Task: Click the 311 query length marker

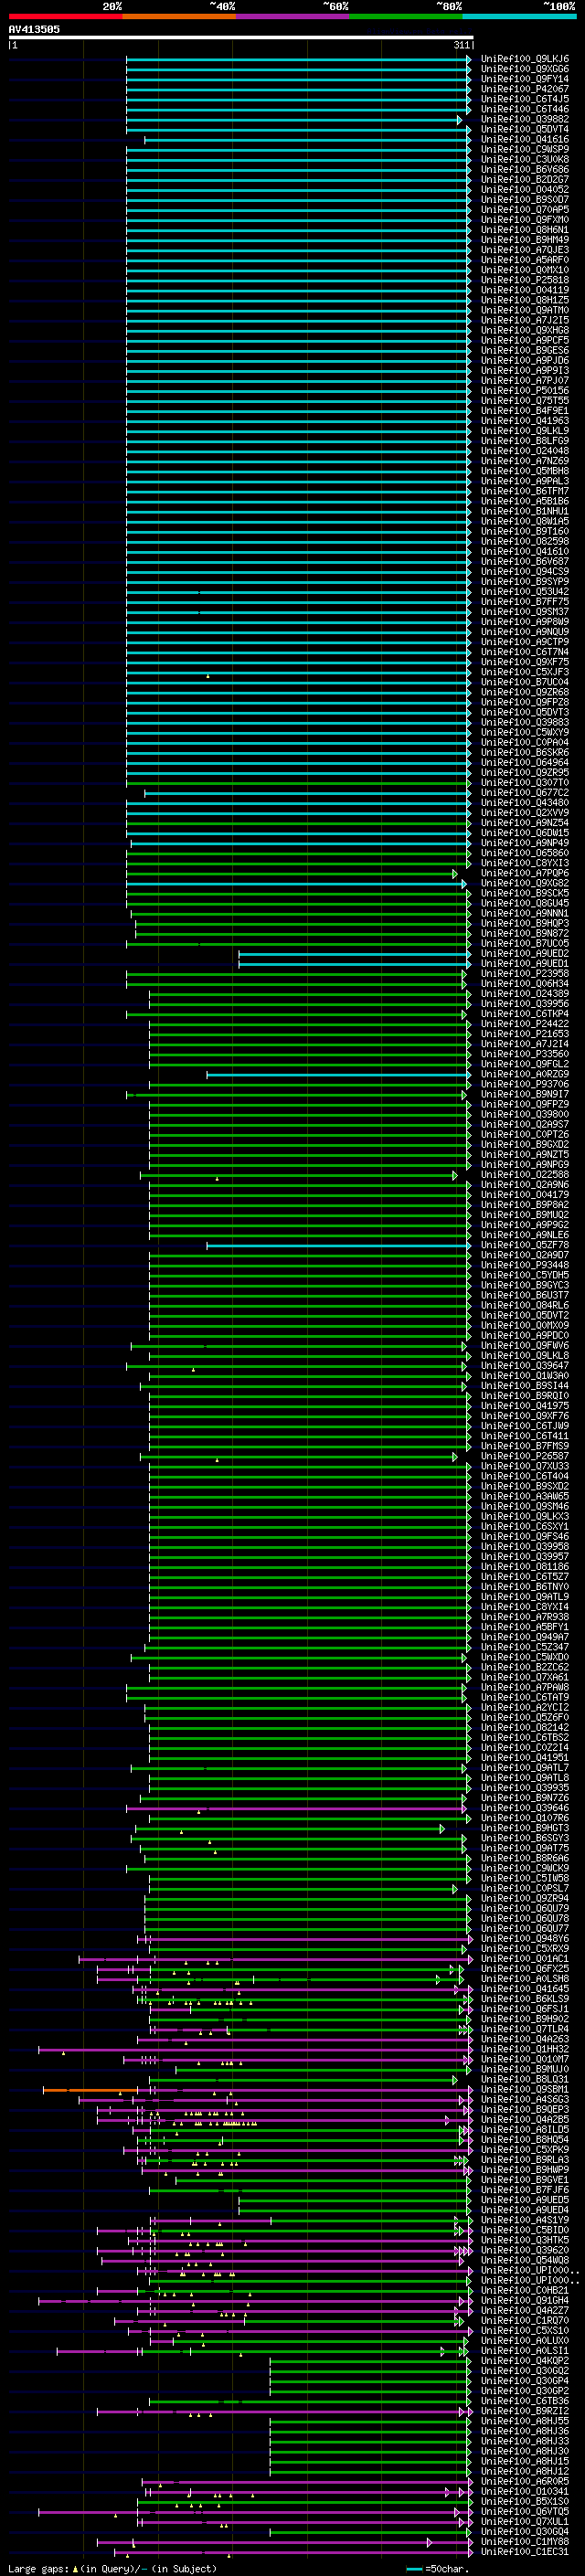Action: tap(462, 45)
